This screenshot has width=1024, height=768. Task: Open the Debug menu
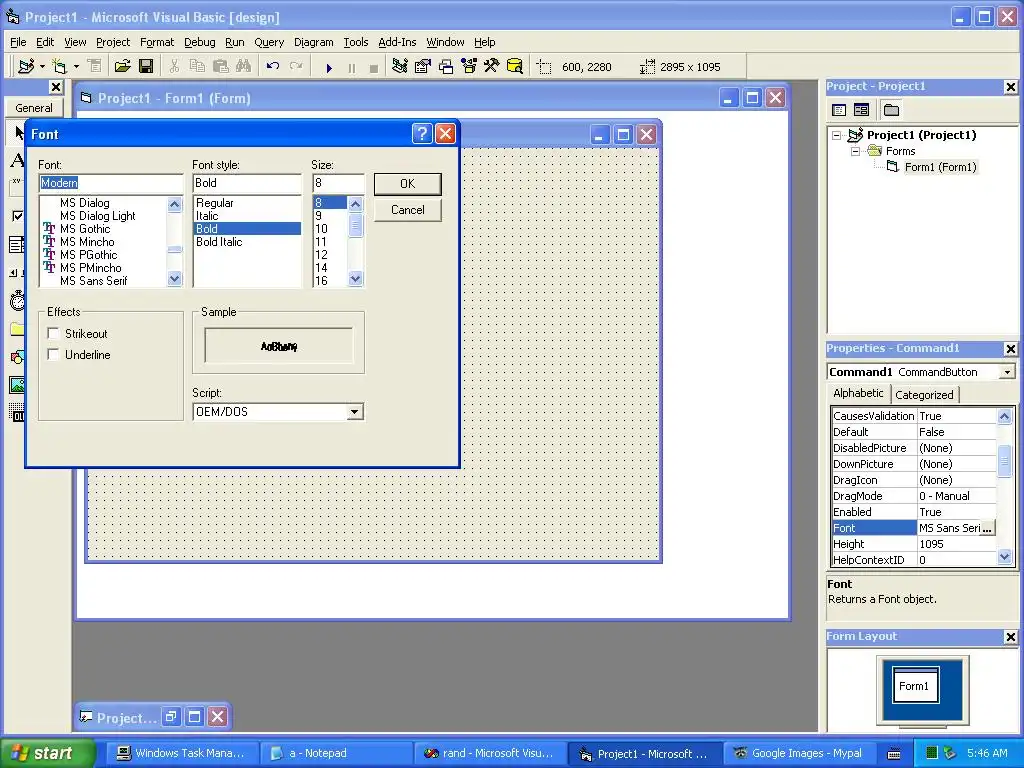coord(200,42)
